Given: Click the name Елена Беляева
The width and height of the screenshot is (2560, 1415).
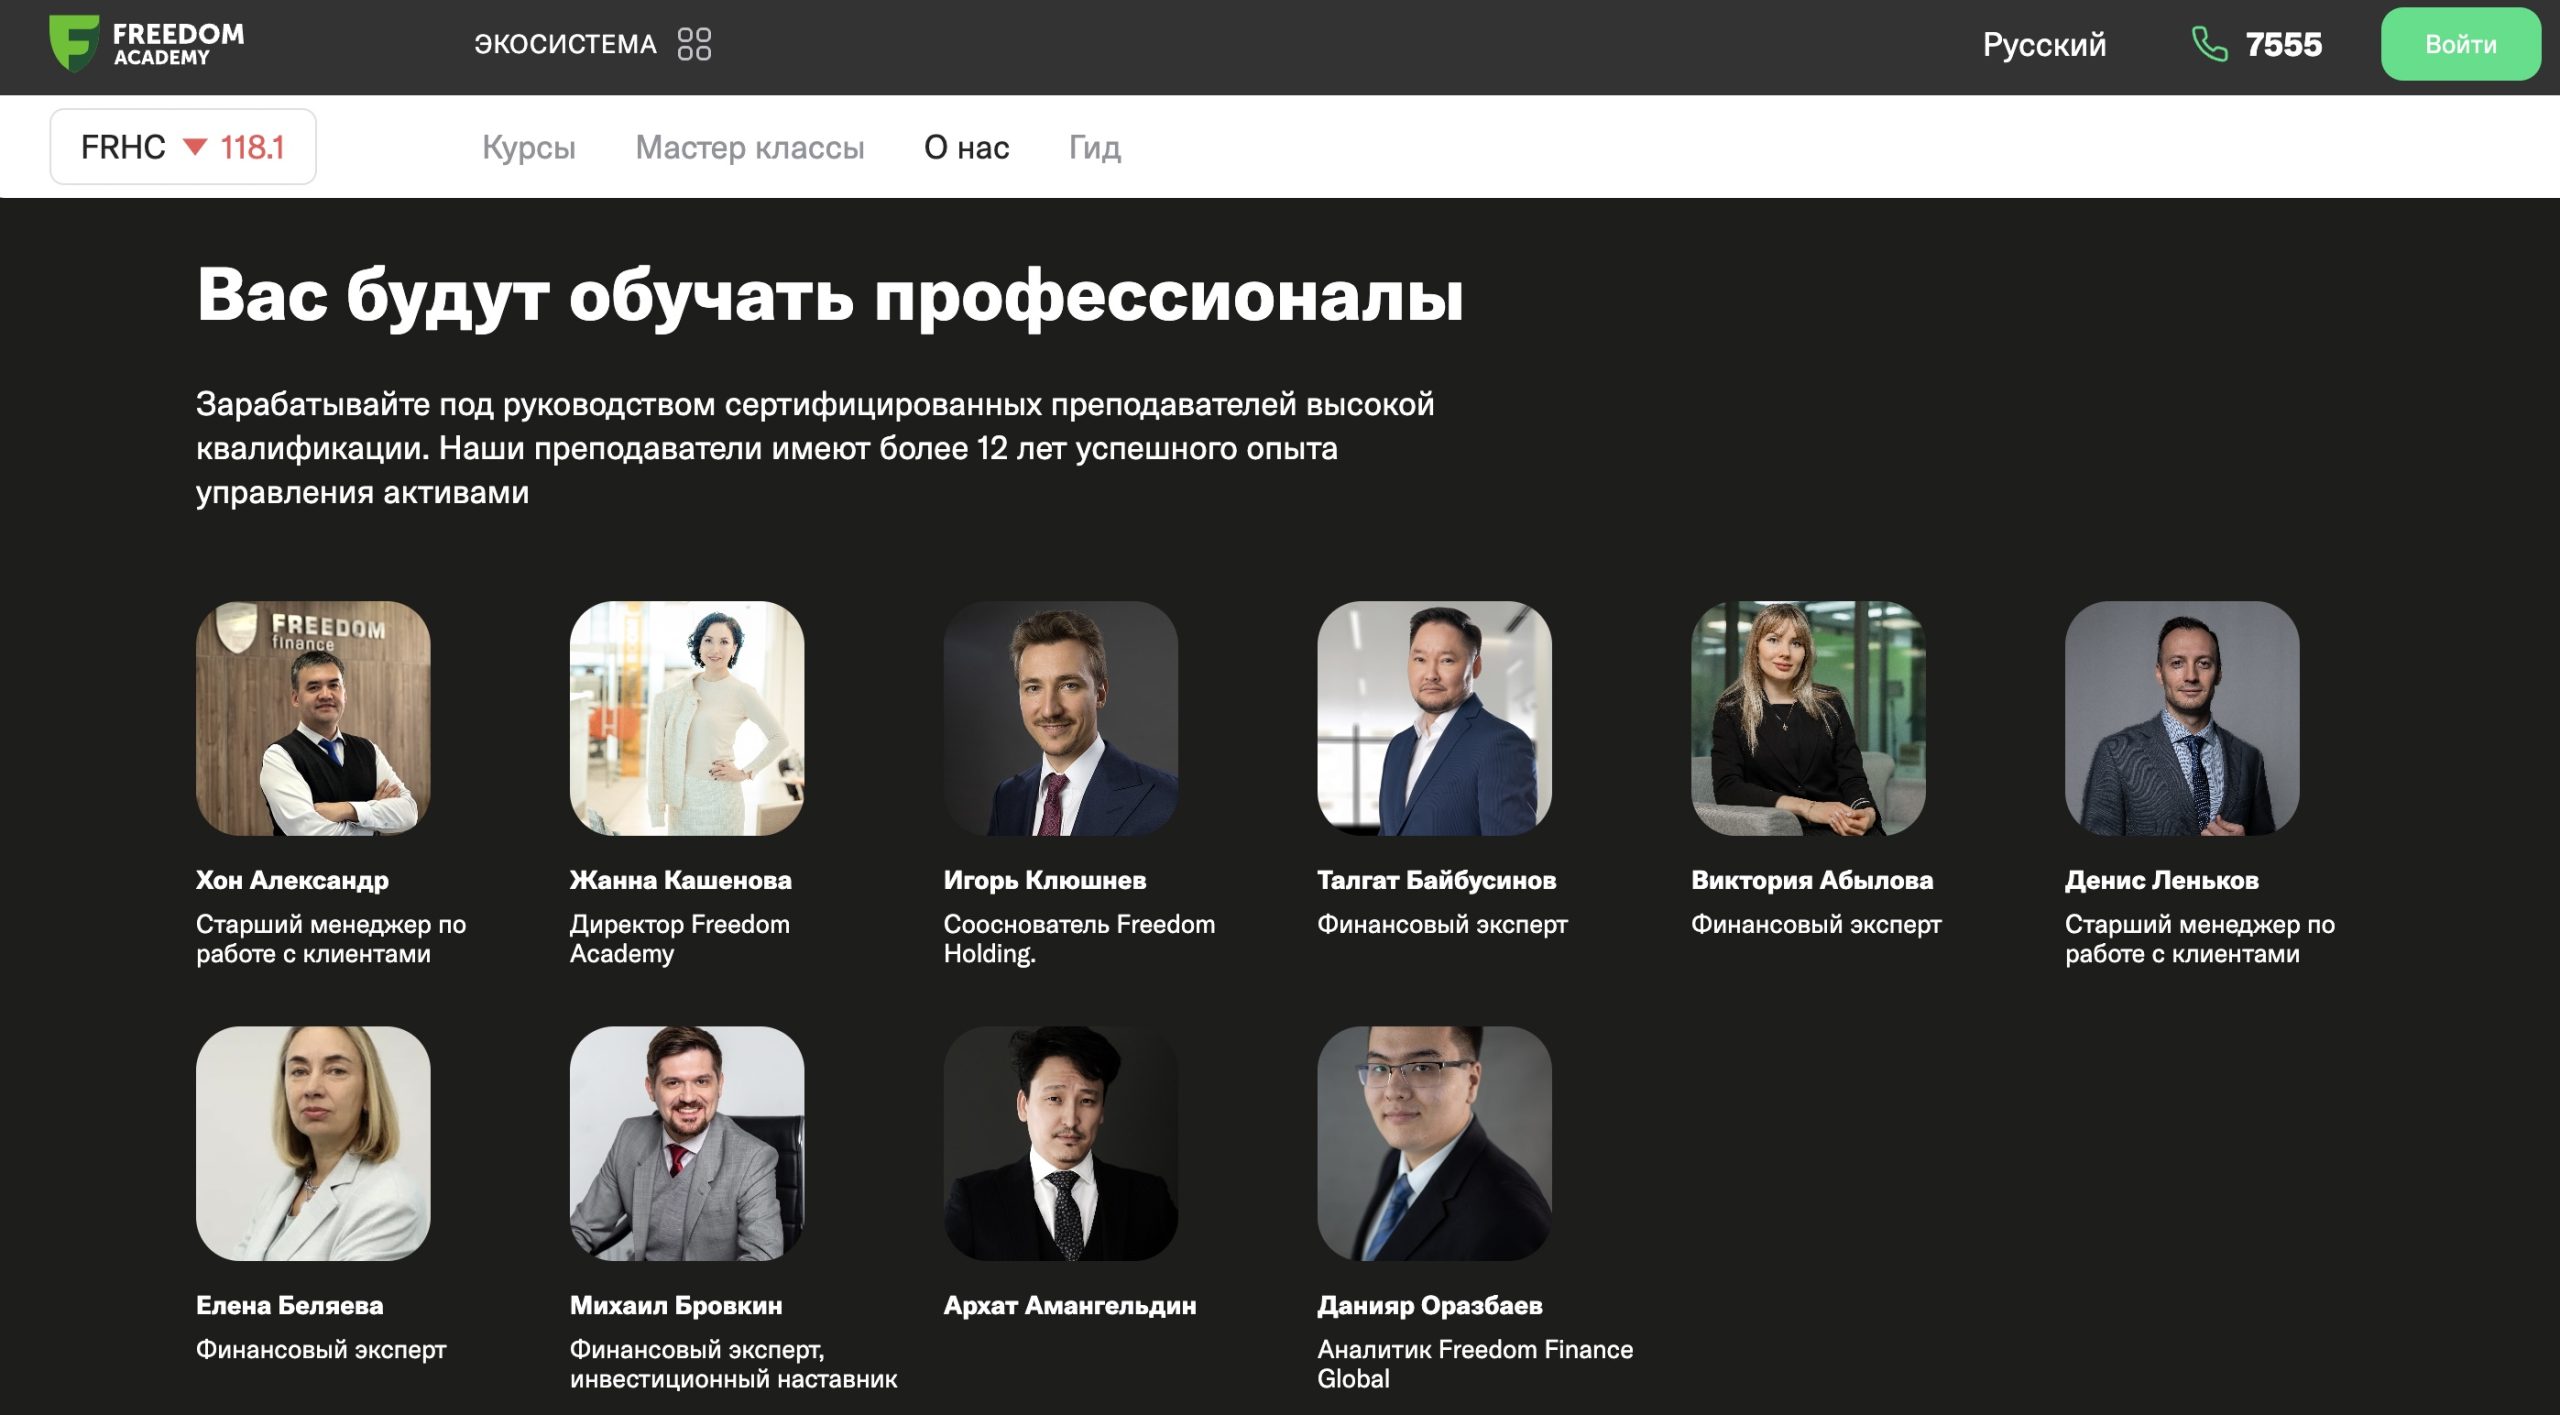Looking at the screenshot, I should click(289, 1305).
